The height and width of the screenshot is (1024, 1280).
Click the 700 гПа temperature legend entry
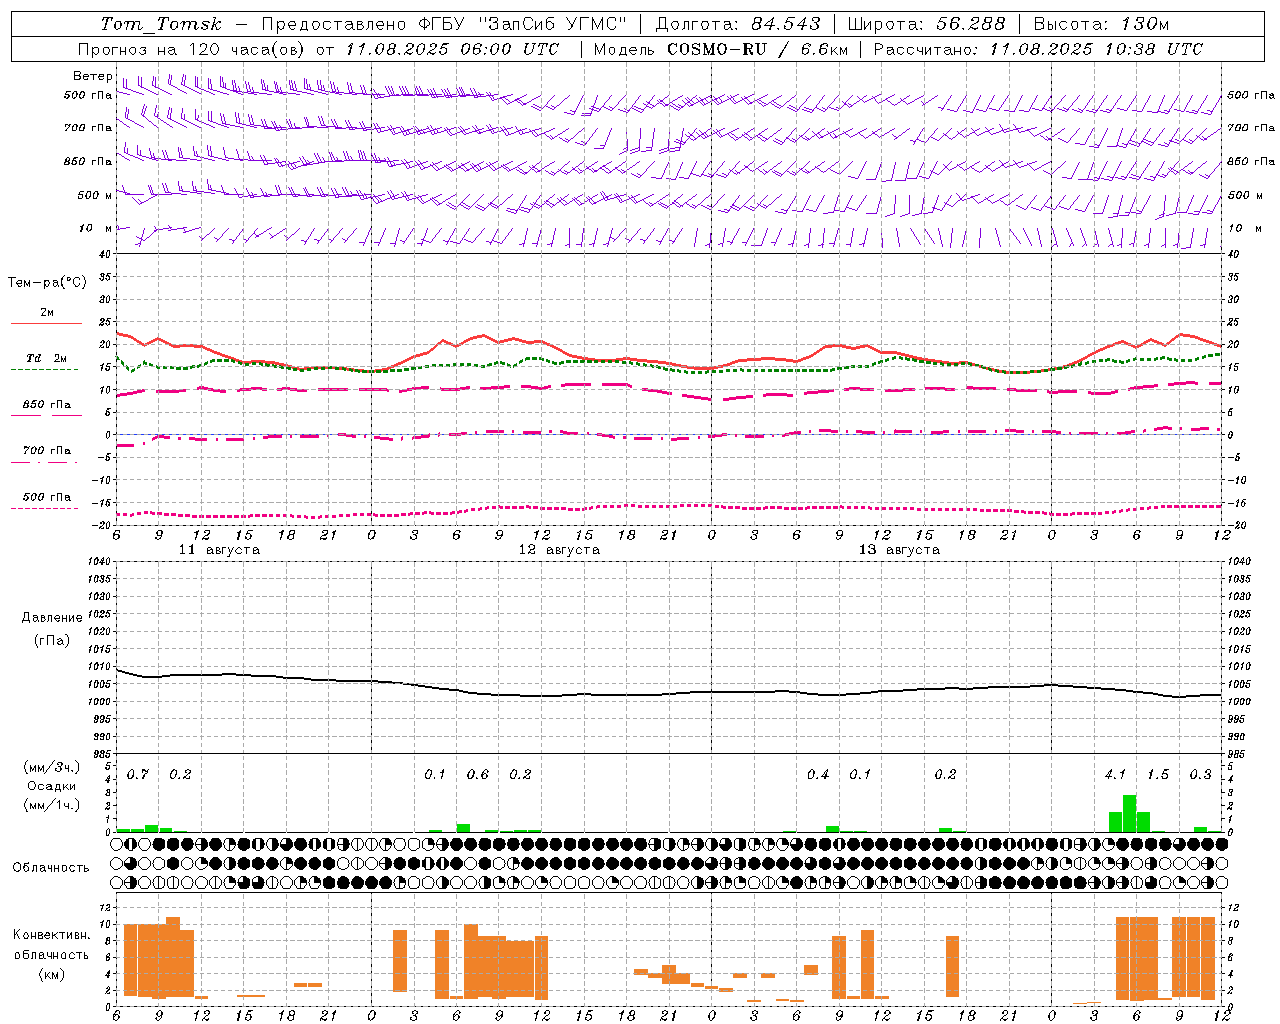pos(46,451)
